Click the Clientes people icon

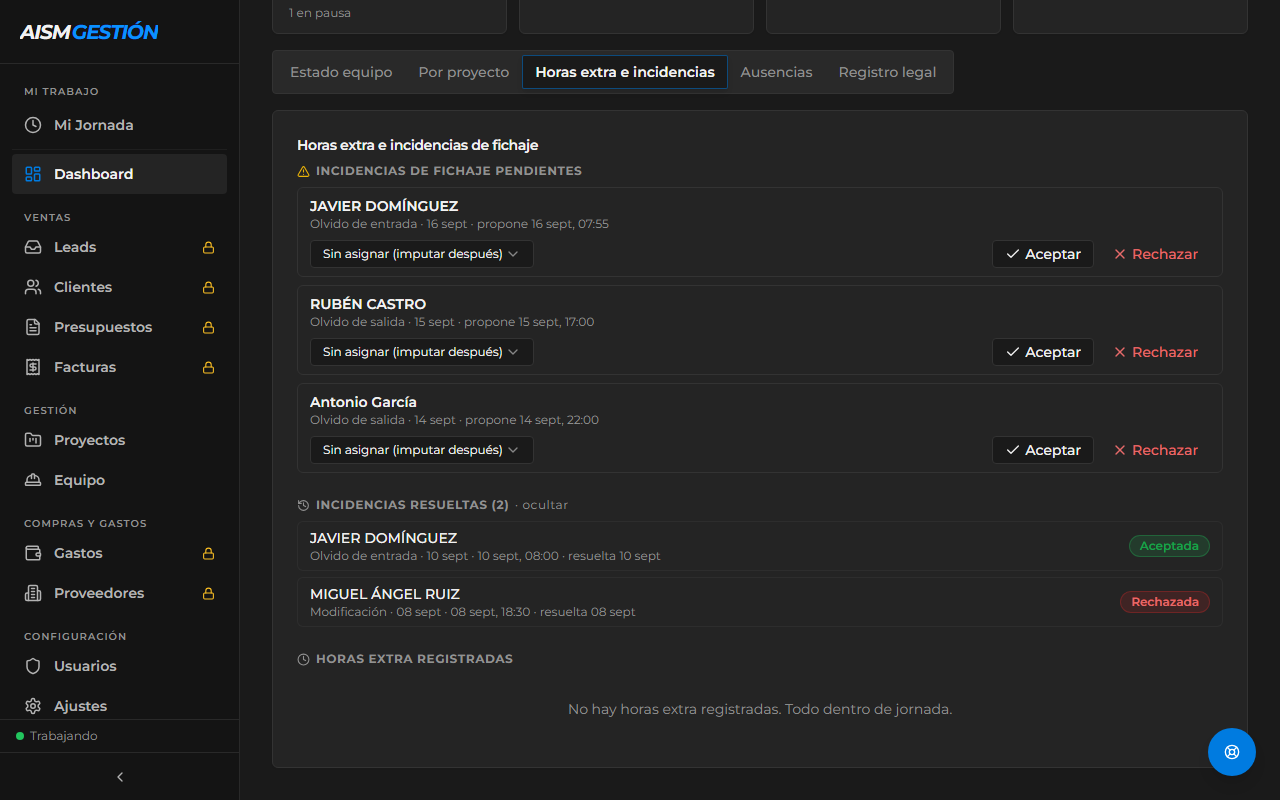coord(33,287)
